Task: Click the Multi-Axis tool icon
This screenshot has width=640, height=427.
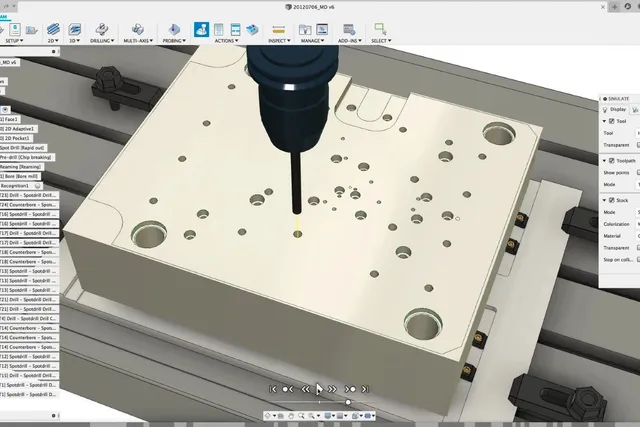Action: point(138,29)
